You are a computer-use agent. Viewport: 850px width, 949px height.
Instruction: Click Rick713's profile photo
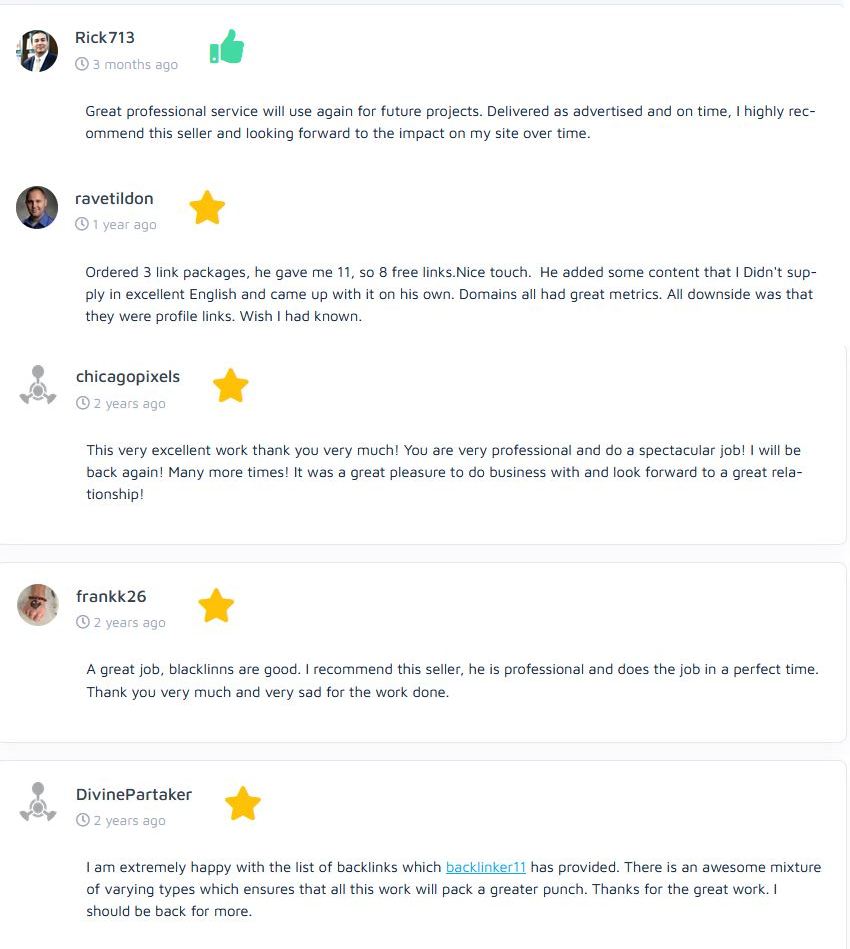coord(38,51)
